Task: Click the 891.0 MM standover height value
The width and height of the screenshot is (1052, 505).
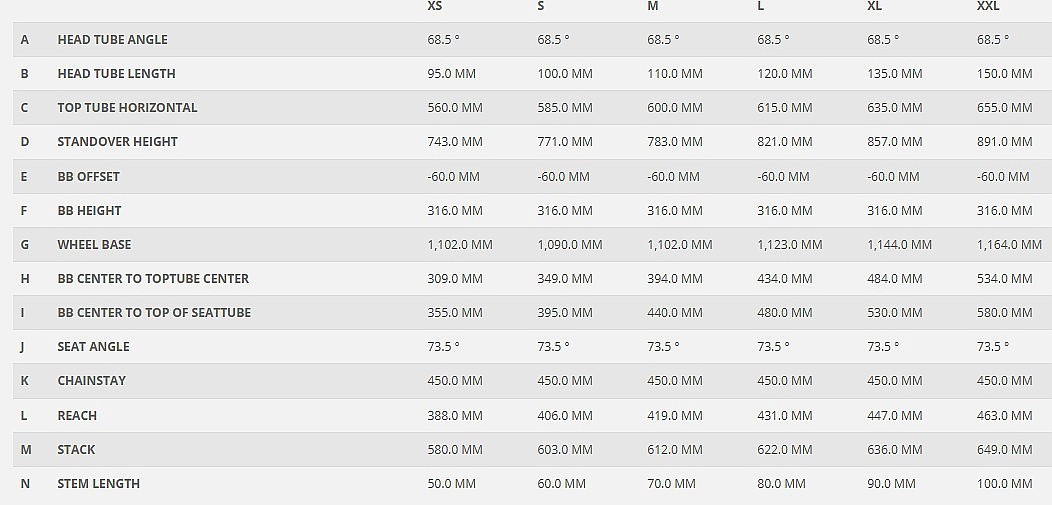Action: (1004, 142)
